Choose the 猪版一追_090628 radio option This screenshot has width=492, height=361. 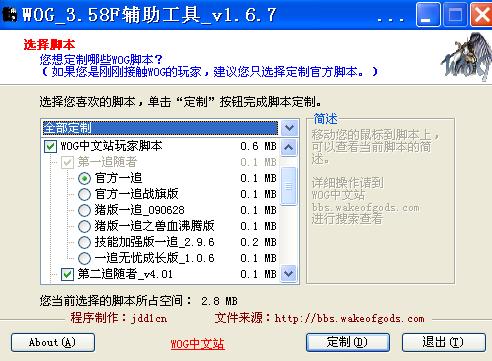[84, 210]
